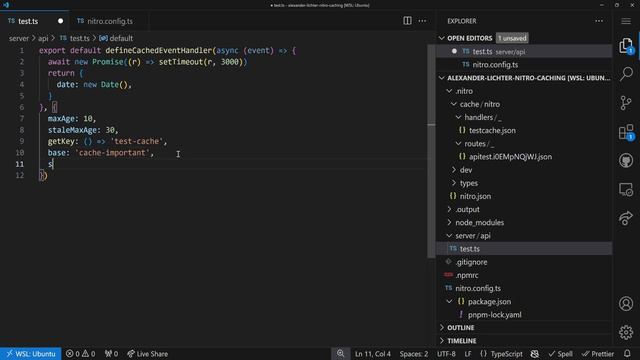The width and height of the screenshot is (640, 360).
Task: Click the Prettier status bar item
Action: click(x=598, y=353)
